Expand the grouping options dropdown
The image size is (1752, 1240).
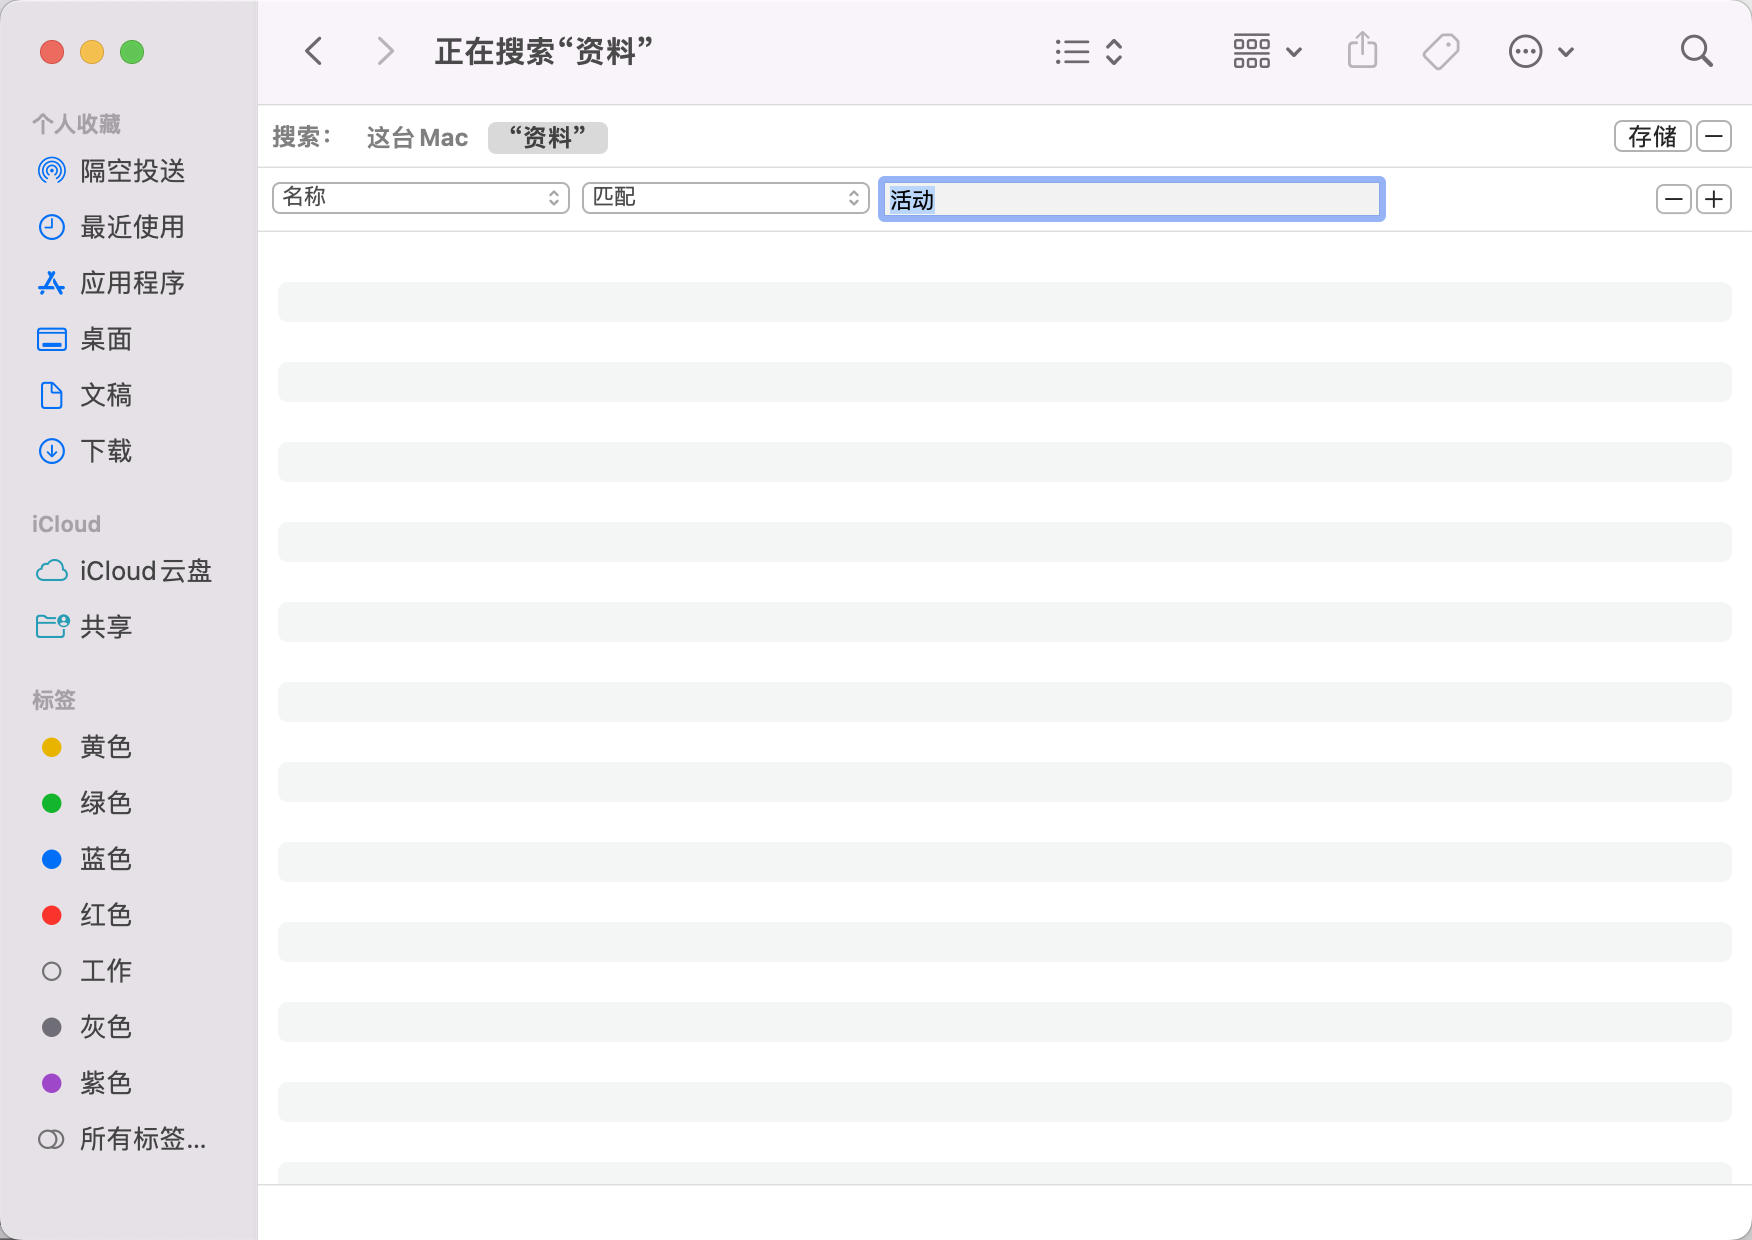(1266, 51)
